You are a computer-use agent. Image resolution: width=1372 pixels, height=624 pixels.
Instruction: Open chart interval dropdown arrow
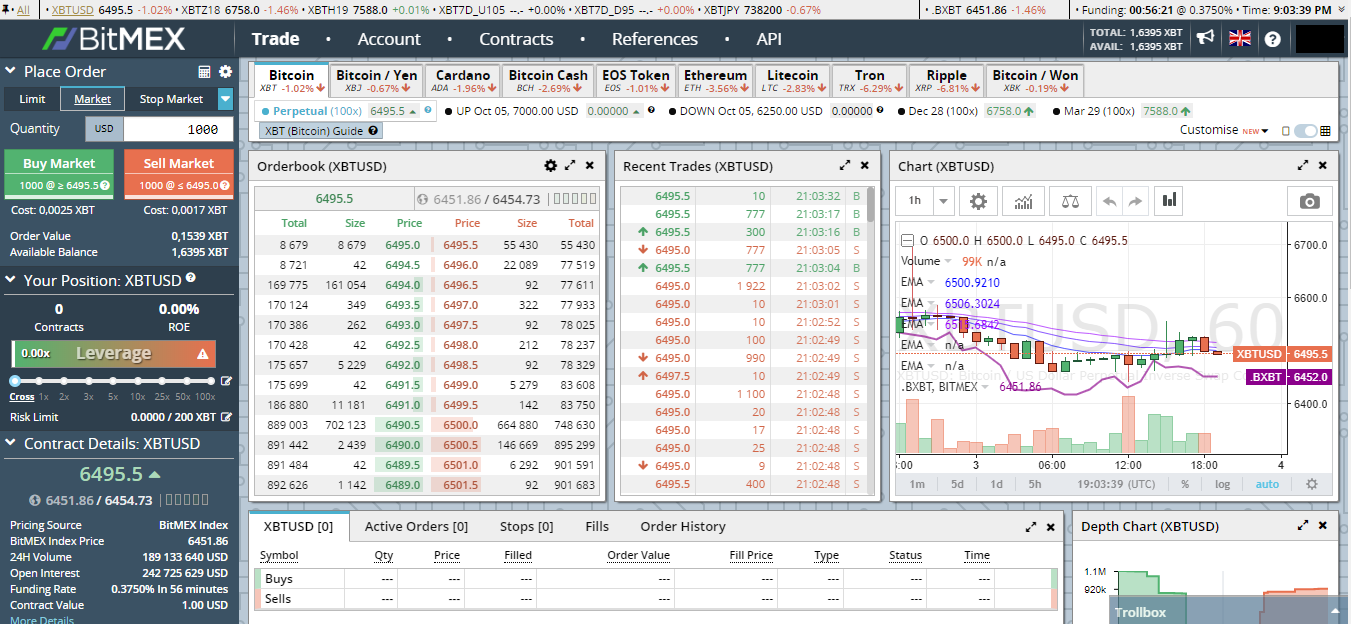tap(944, 201)
